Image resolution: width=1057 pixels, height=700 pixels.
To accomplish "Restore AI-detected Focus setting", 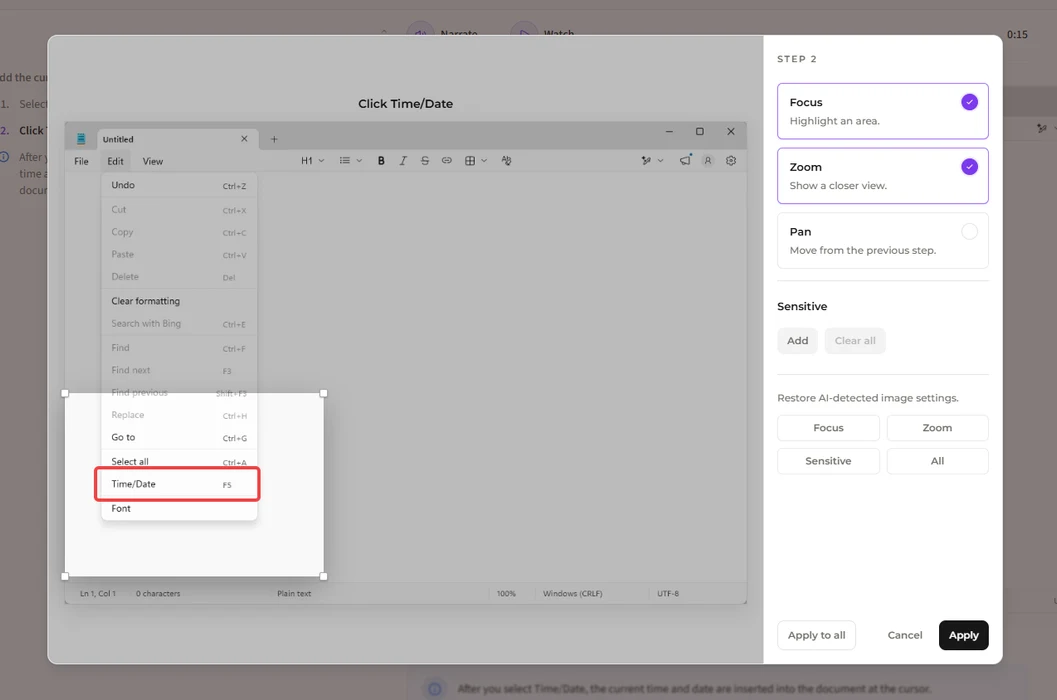I will [x=828, y=428].
